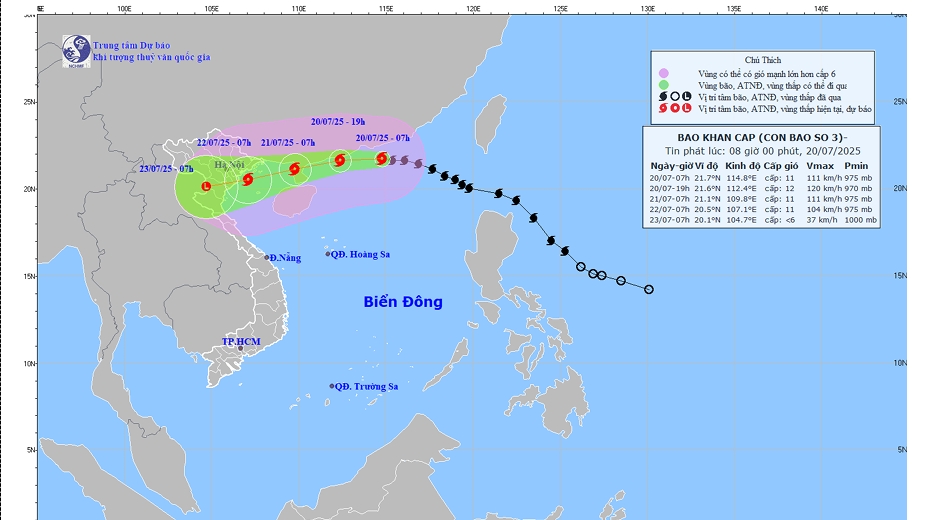Image resolution: width=925 pixels, height=520 pixels.
Task: Click the purple circle legend swatch
Action: pyautogui.click(x=664, y=74)
